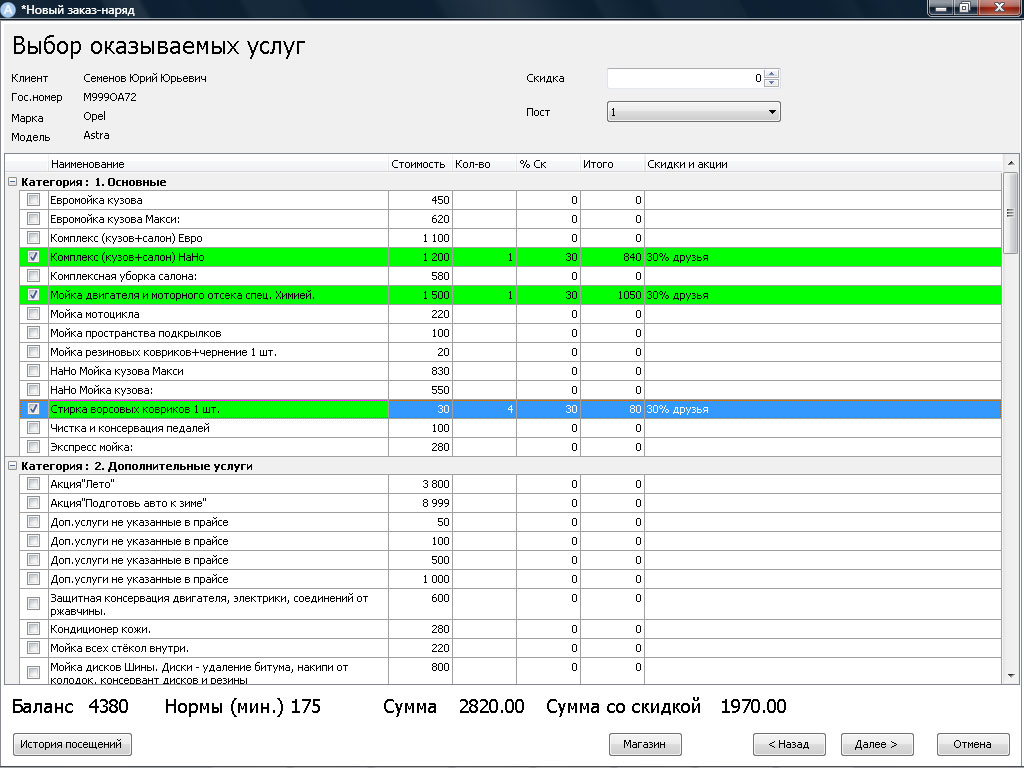The height and width of the screenshot is (768, 1024).
Task: Uncheck 'Комплекс (кузов+салон) НаНо' checkbox
Action: coord(34,257)
